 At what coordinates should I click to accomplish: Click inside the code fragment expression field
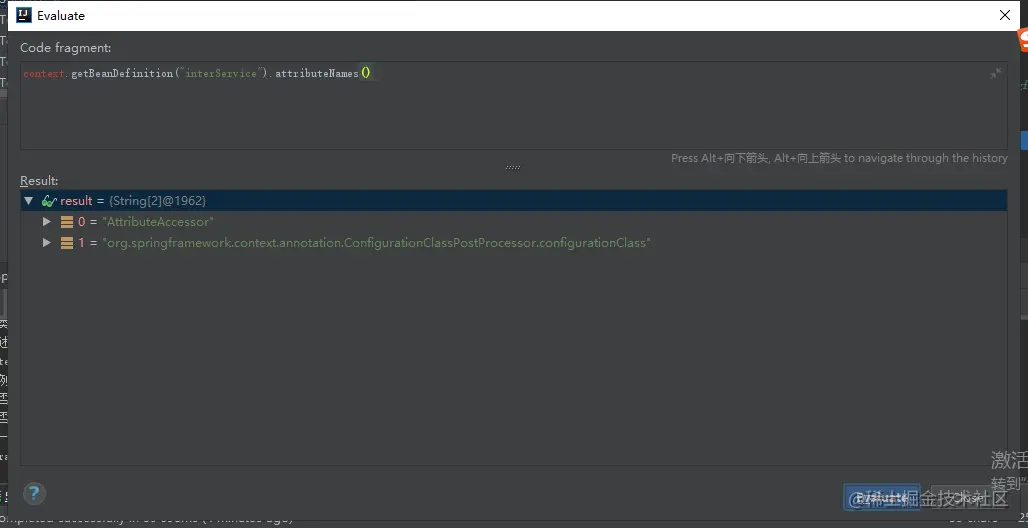tap(513, 106)
